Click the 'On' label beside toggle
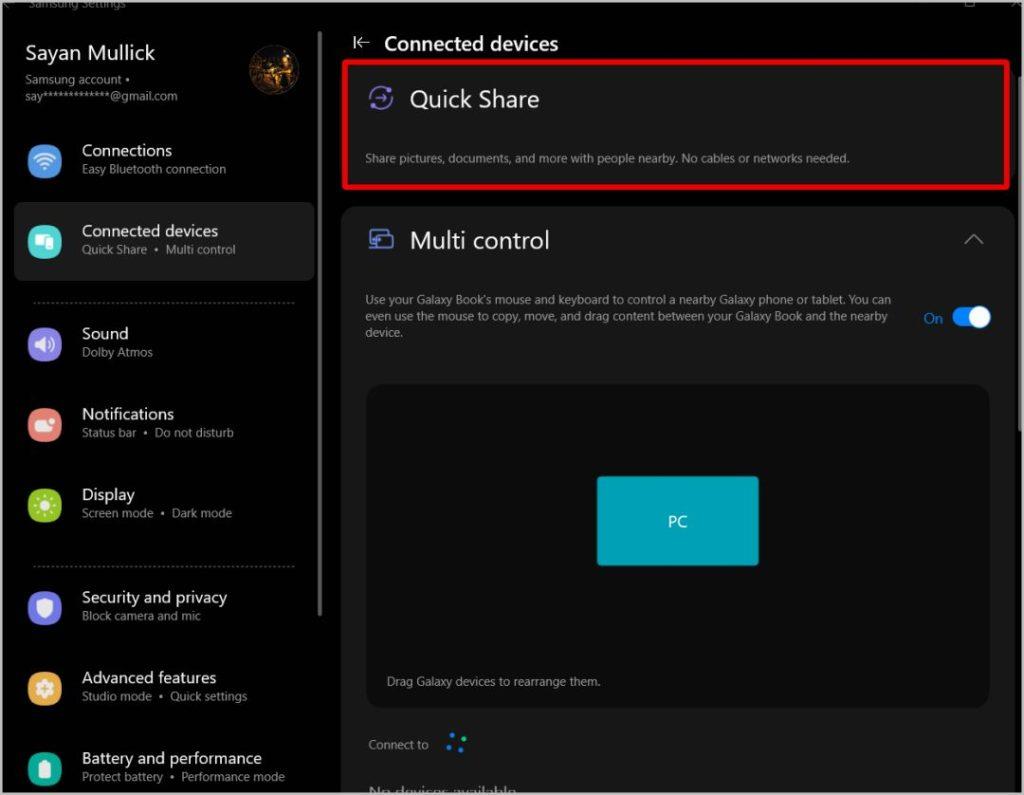Image resolution: width=1024 pixels, height=795 pixels. point(933,318)
